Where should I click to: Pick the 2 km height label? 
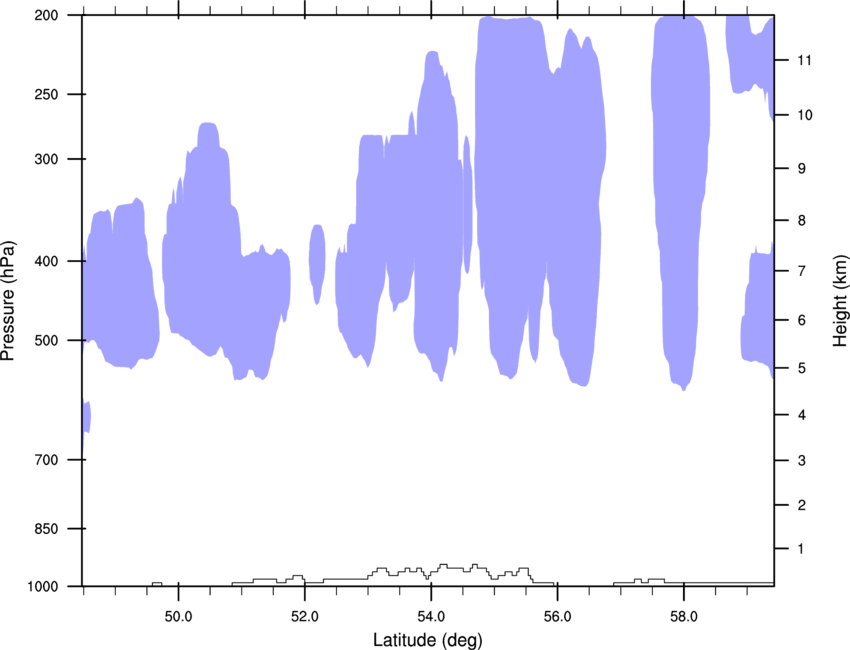[x=801, y=505]
